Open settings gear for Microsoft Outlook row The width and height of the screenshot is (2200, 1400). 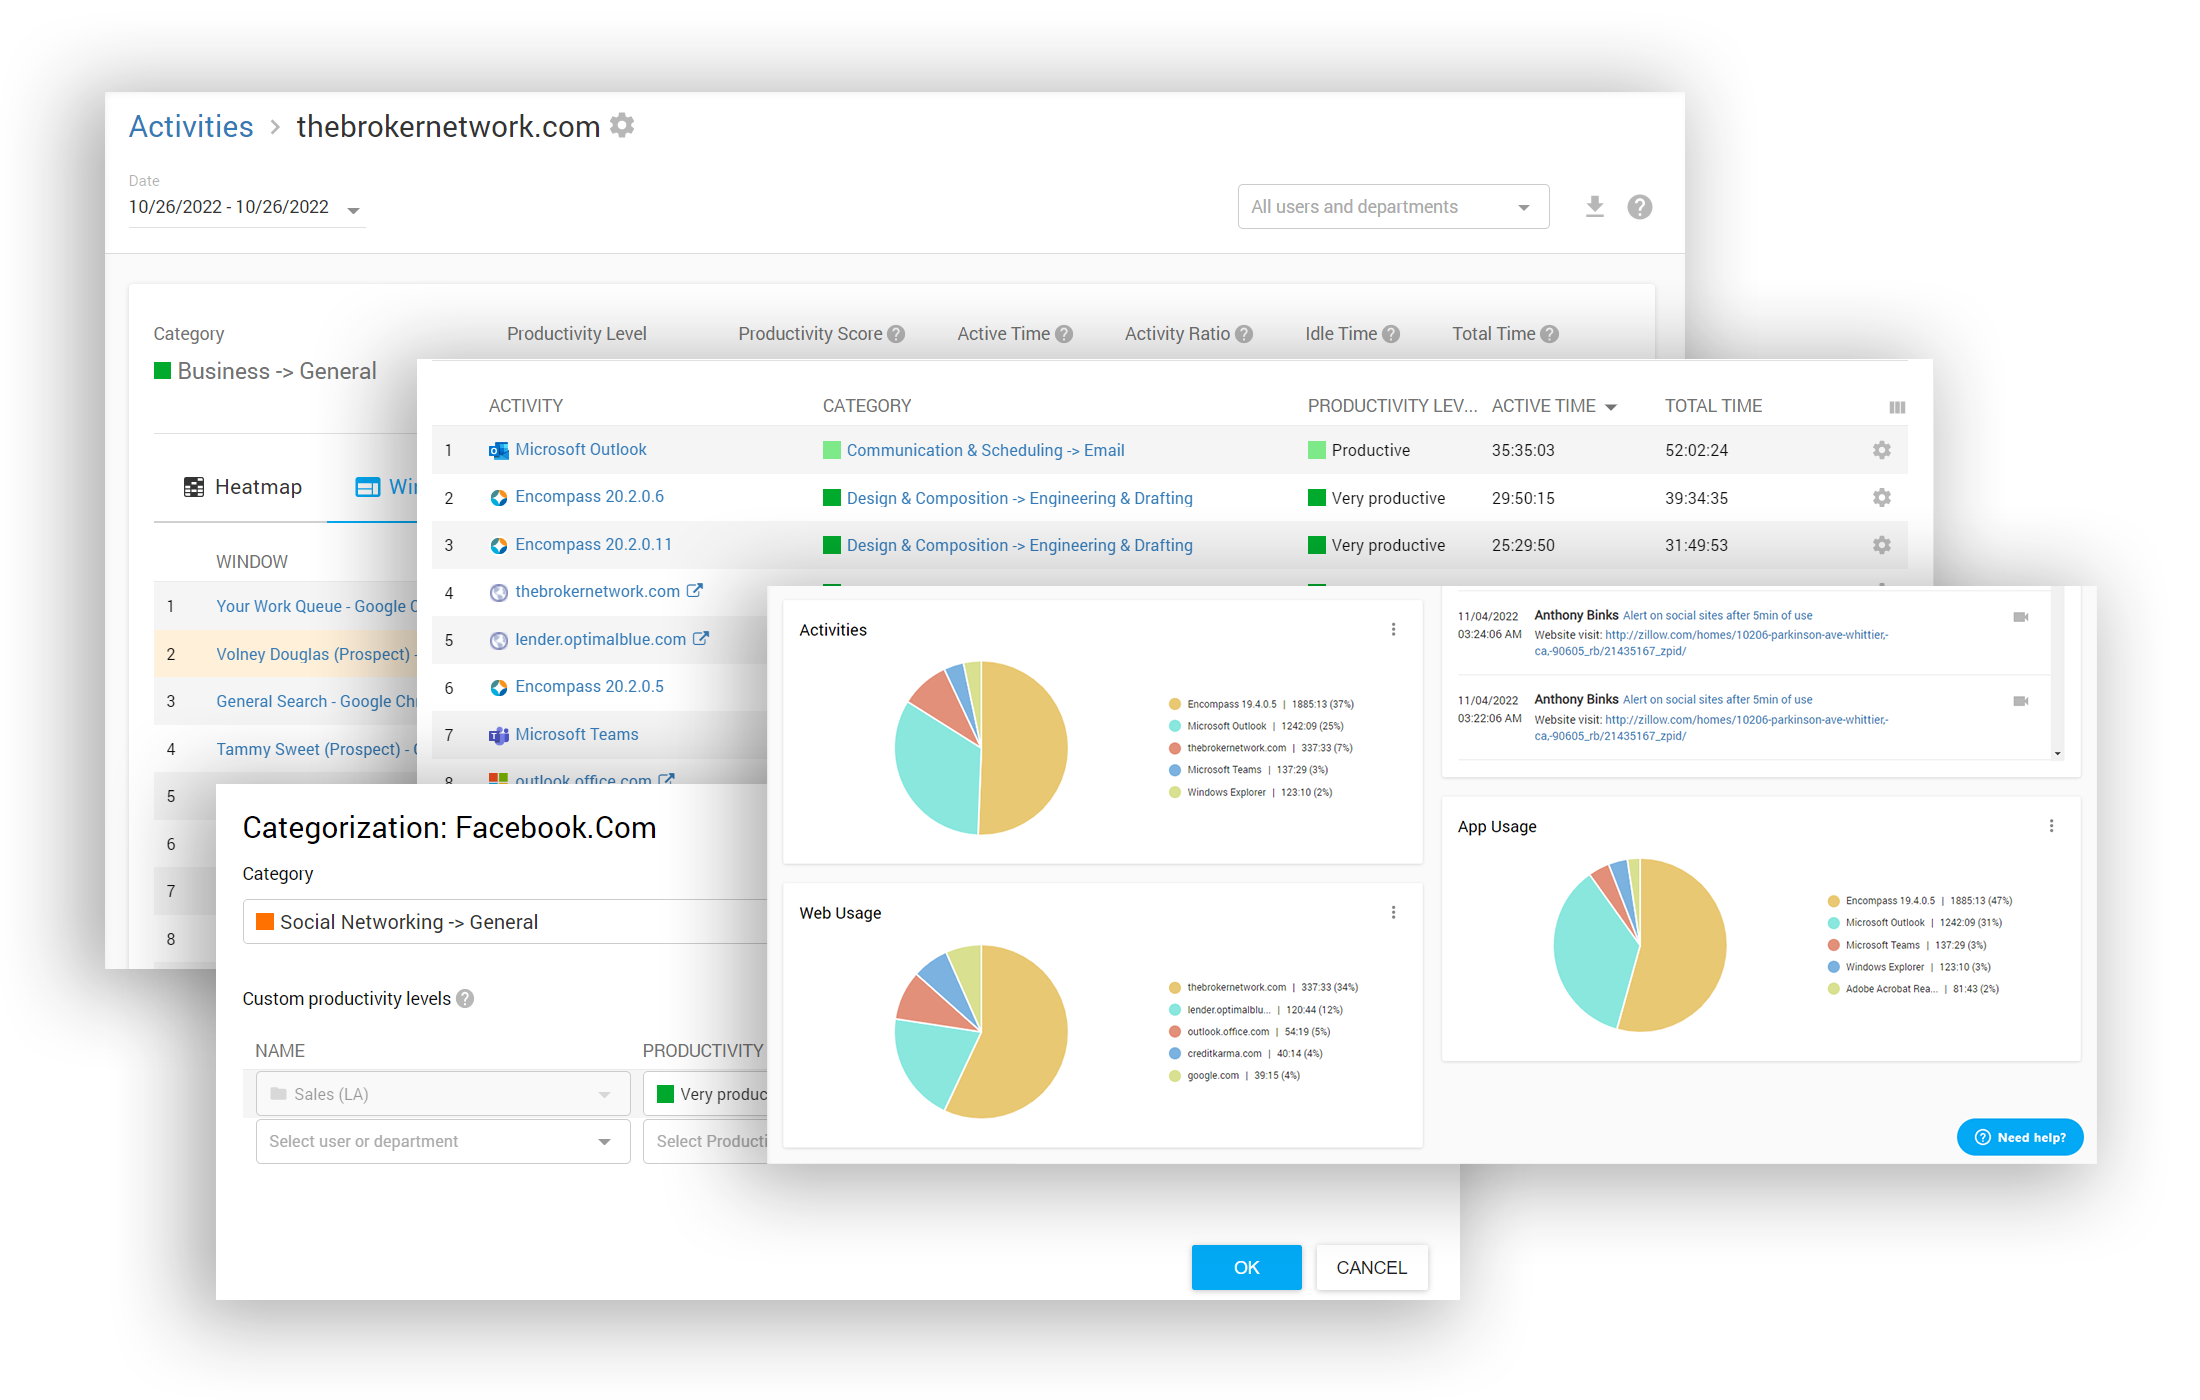click(1881, 450)
